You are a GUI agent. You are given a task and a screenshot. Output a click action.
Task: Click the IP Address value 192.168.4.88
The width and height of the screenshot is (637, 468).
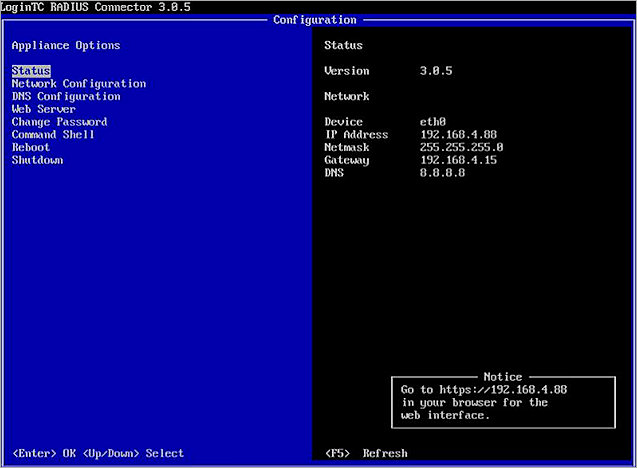(459, 134)
